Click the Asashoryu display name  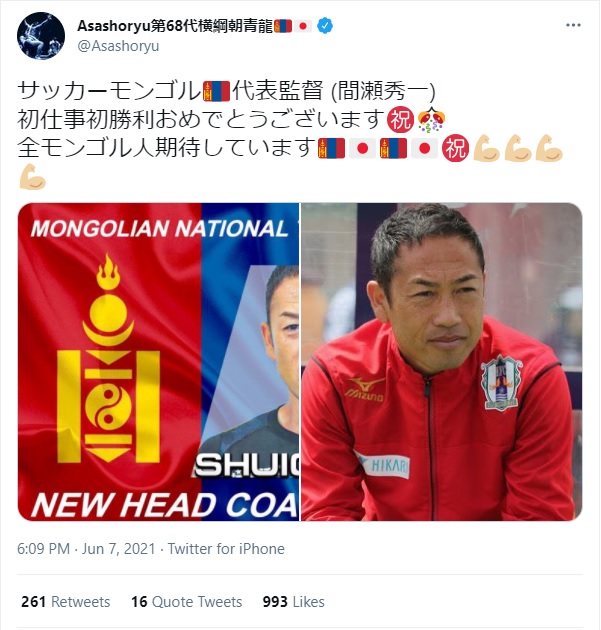click(x=175, y=26)
